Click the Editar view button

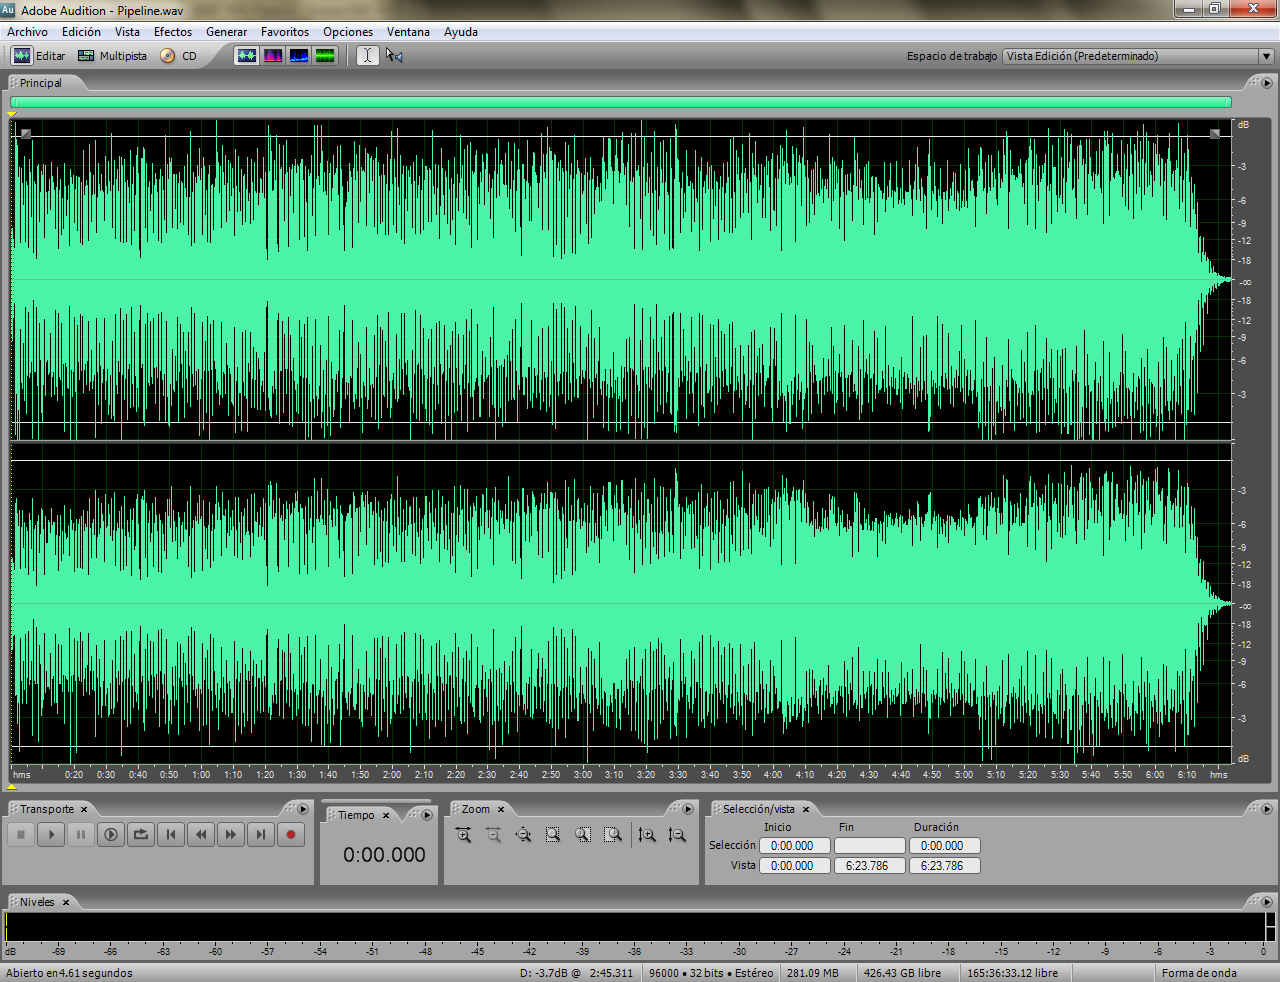coord(39,56)
